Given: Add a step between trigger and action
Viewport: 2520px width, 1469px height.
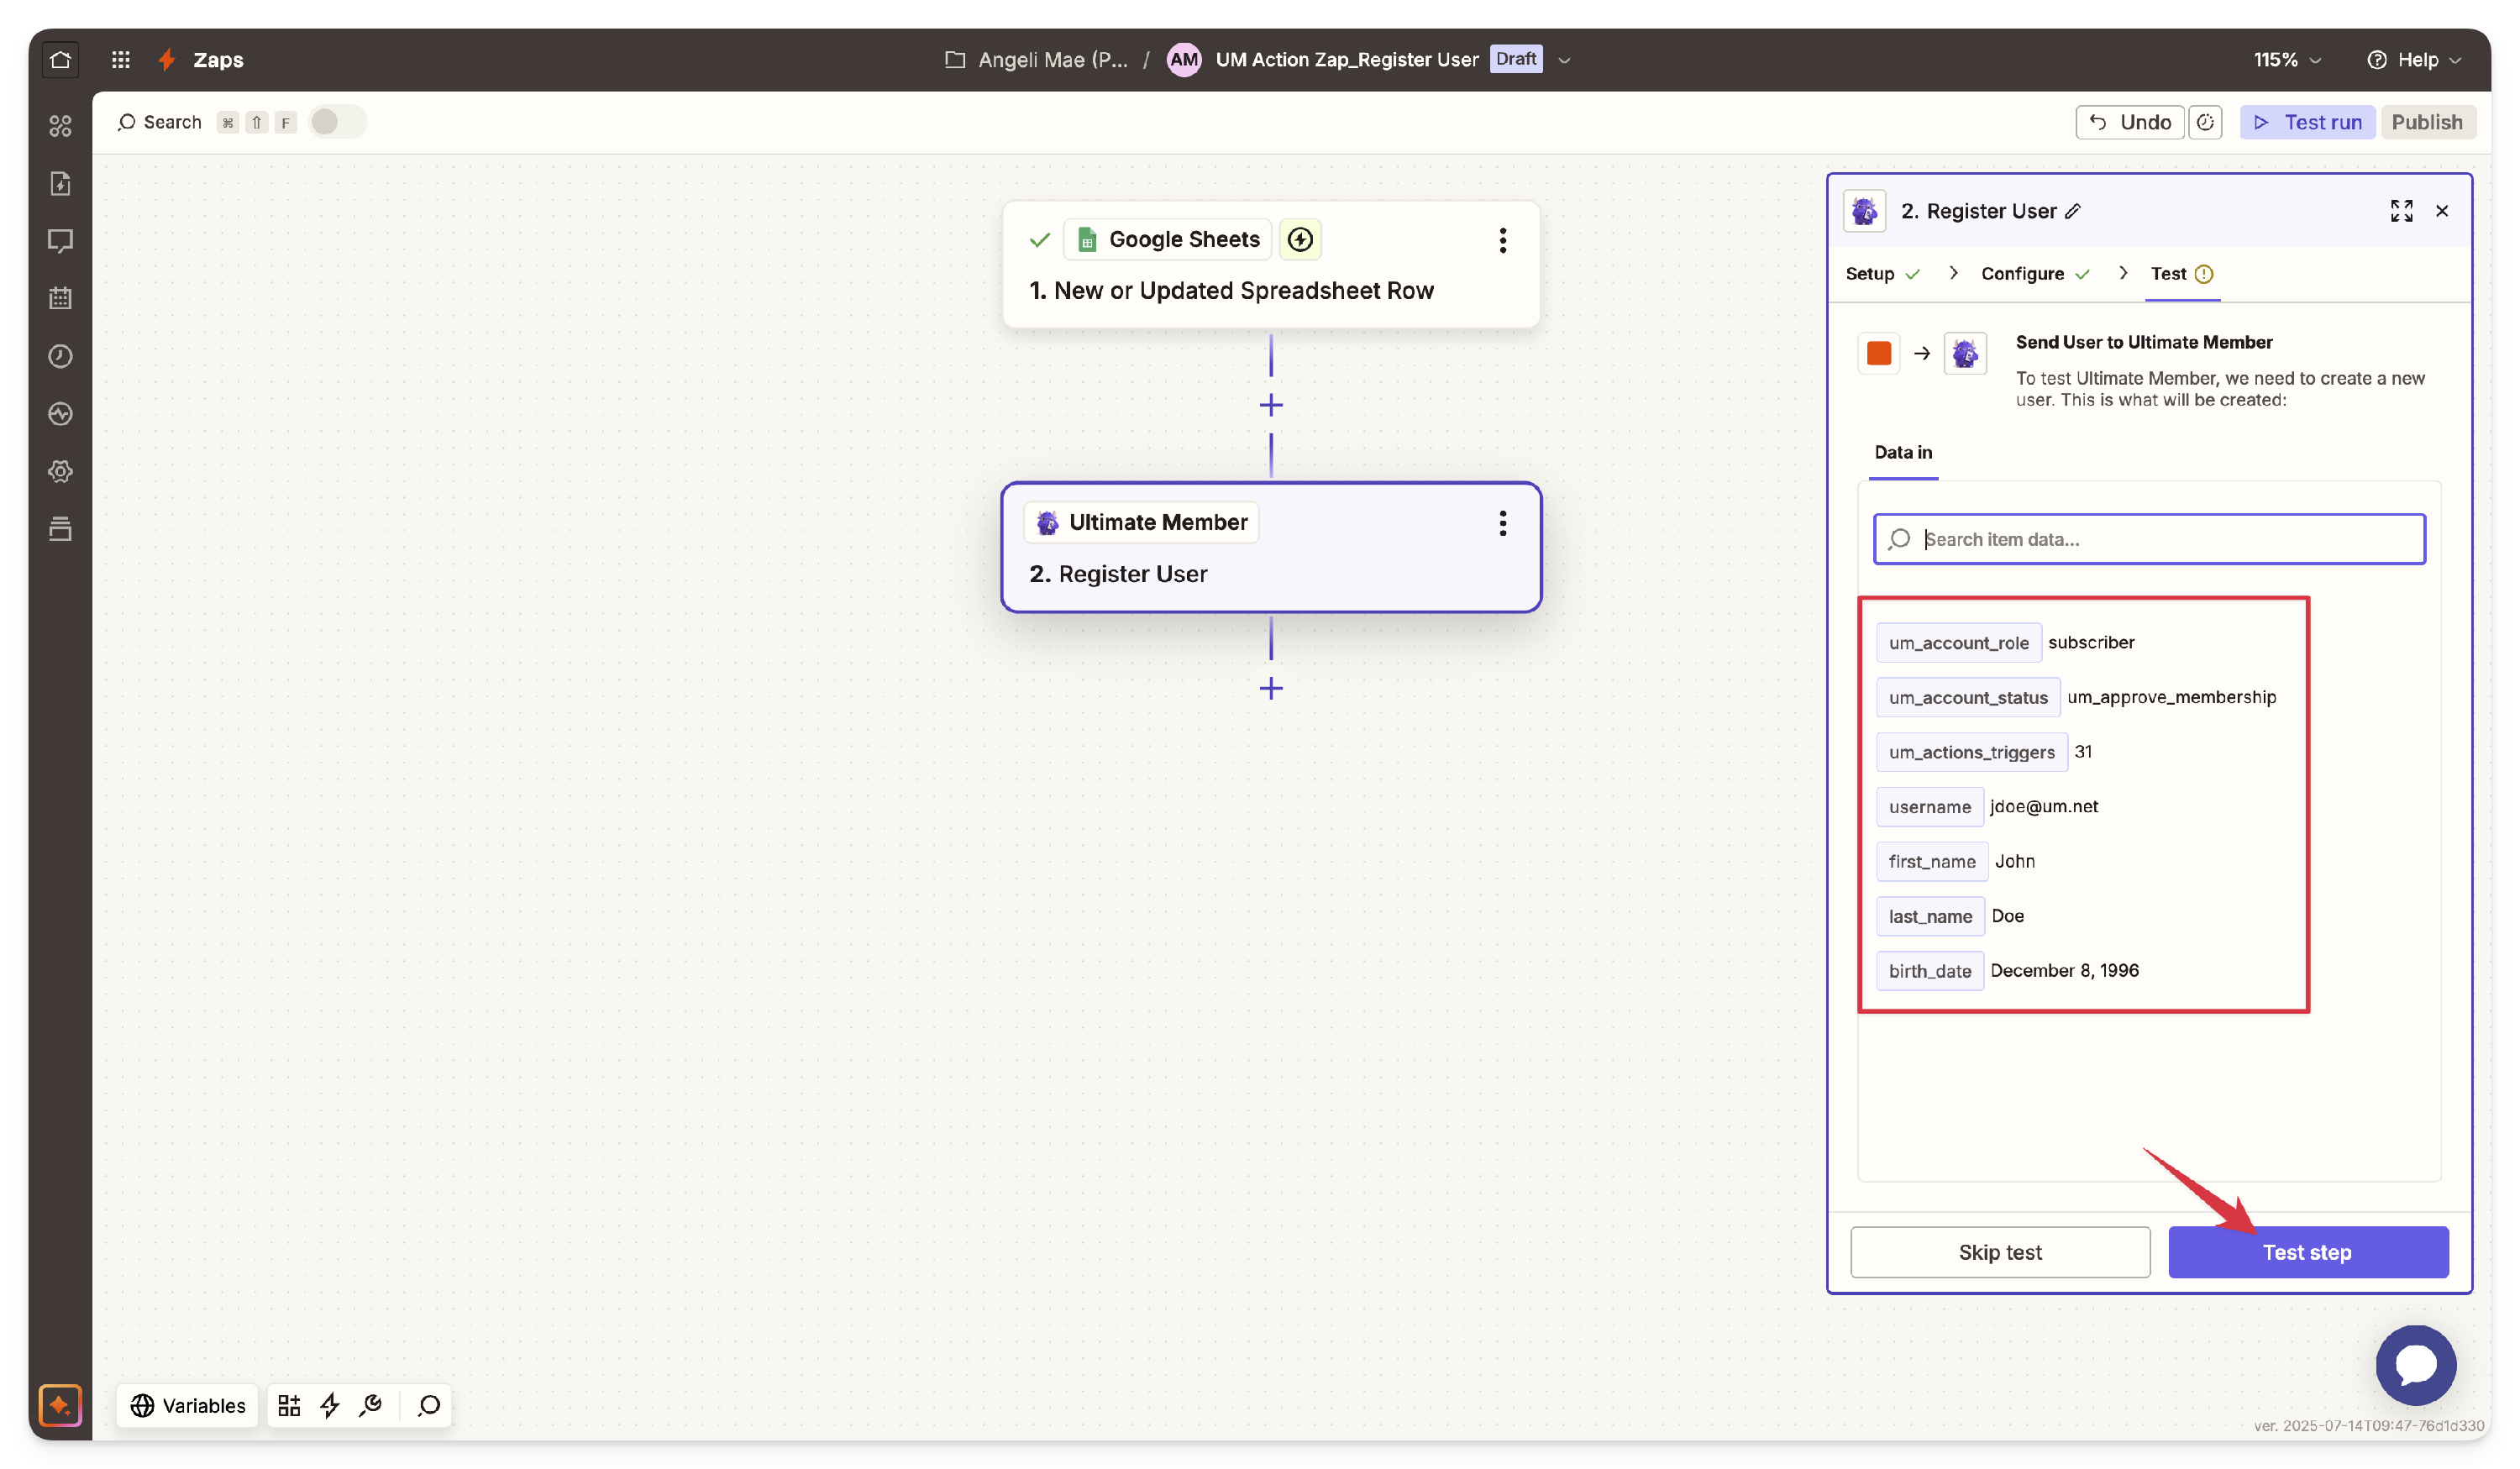Looking at the screenshot, I should (x=1271, y=405).
